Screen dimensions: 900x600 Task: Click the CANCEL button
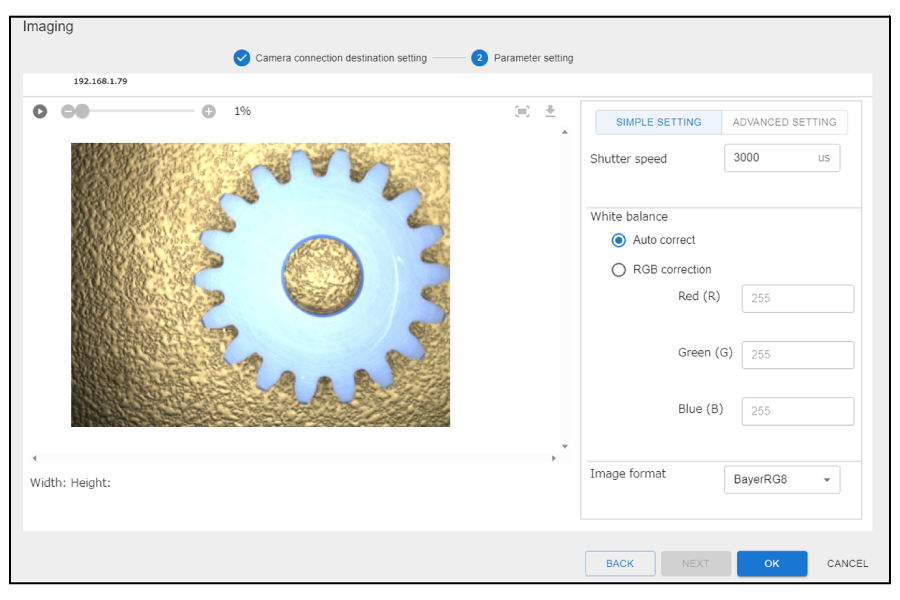[847, 563]
